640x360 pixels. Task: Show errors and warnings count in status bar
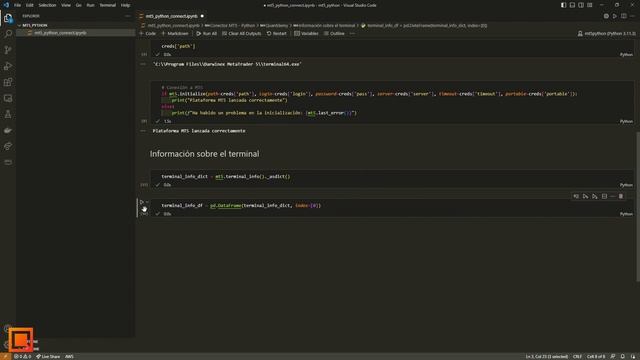pos(22,356)
